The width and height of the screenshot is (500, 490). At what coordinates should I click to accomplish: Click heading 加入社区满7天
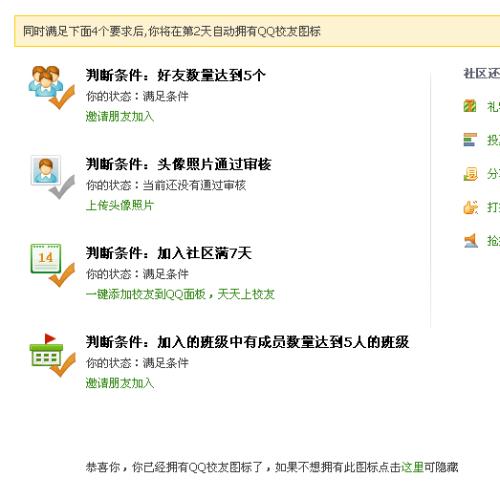(x=204, y=253)
